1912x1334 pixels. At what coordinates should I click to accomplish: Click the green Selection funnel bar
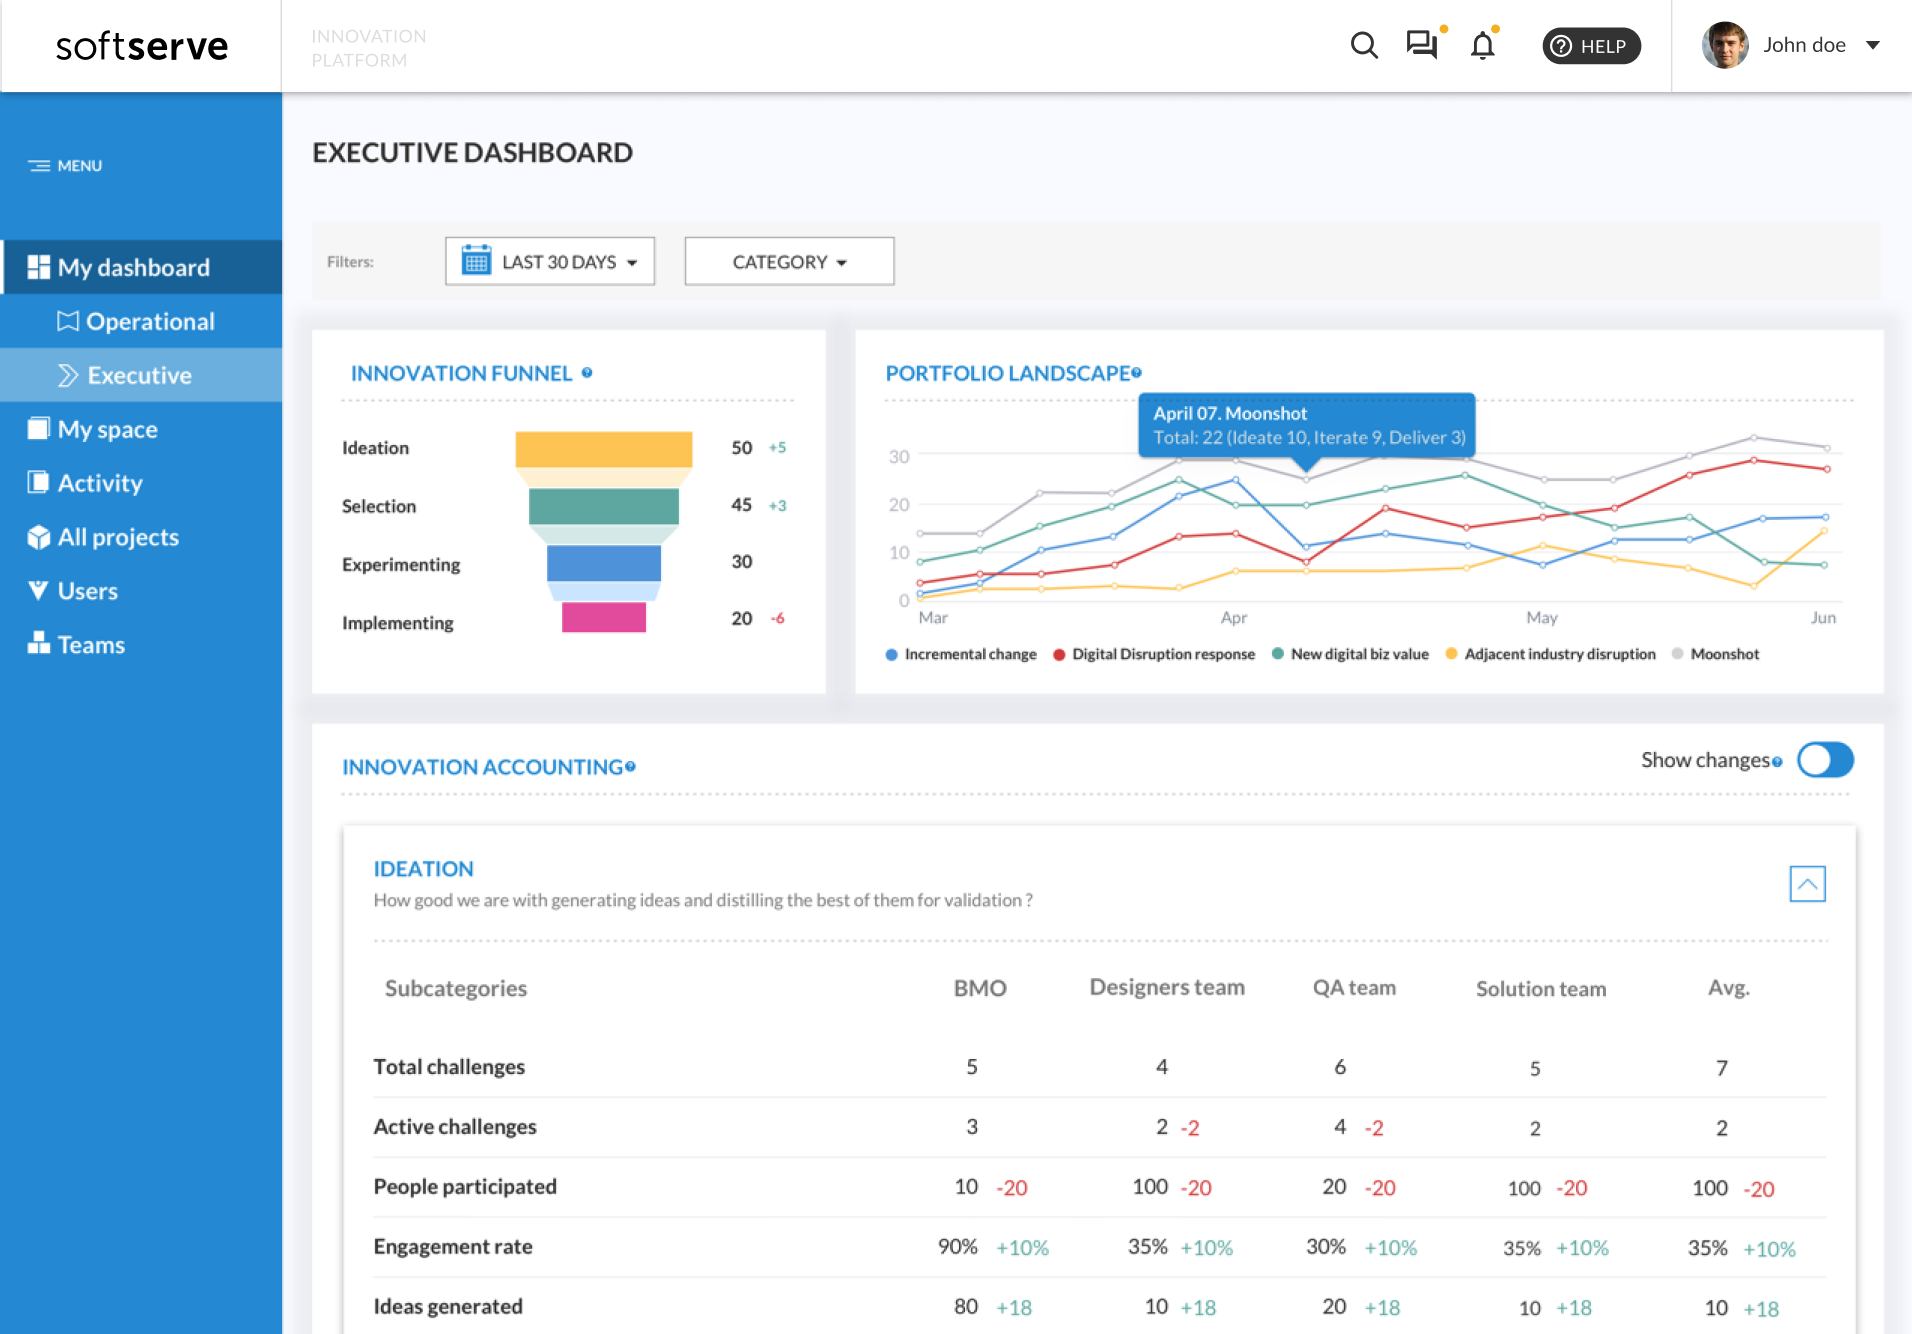604,507
